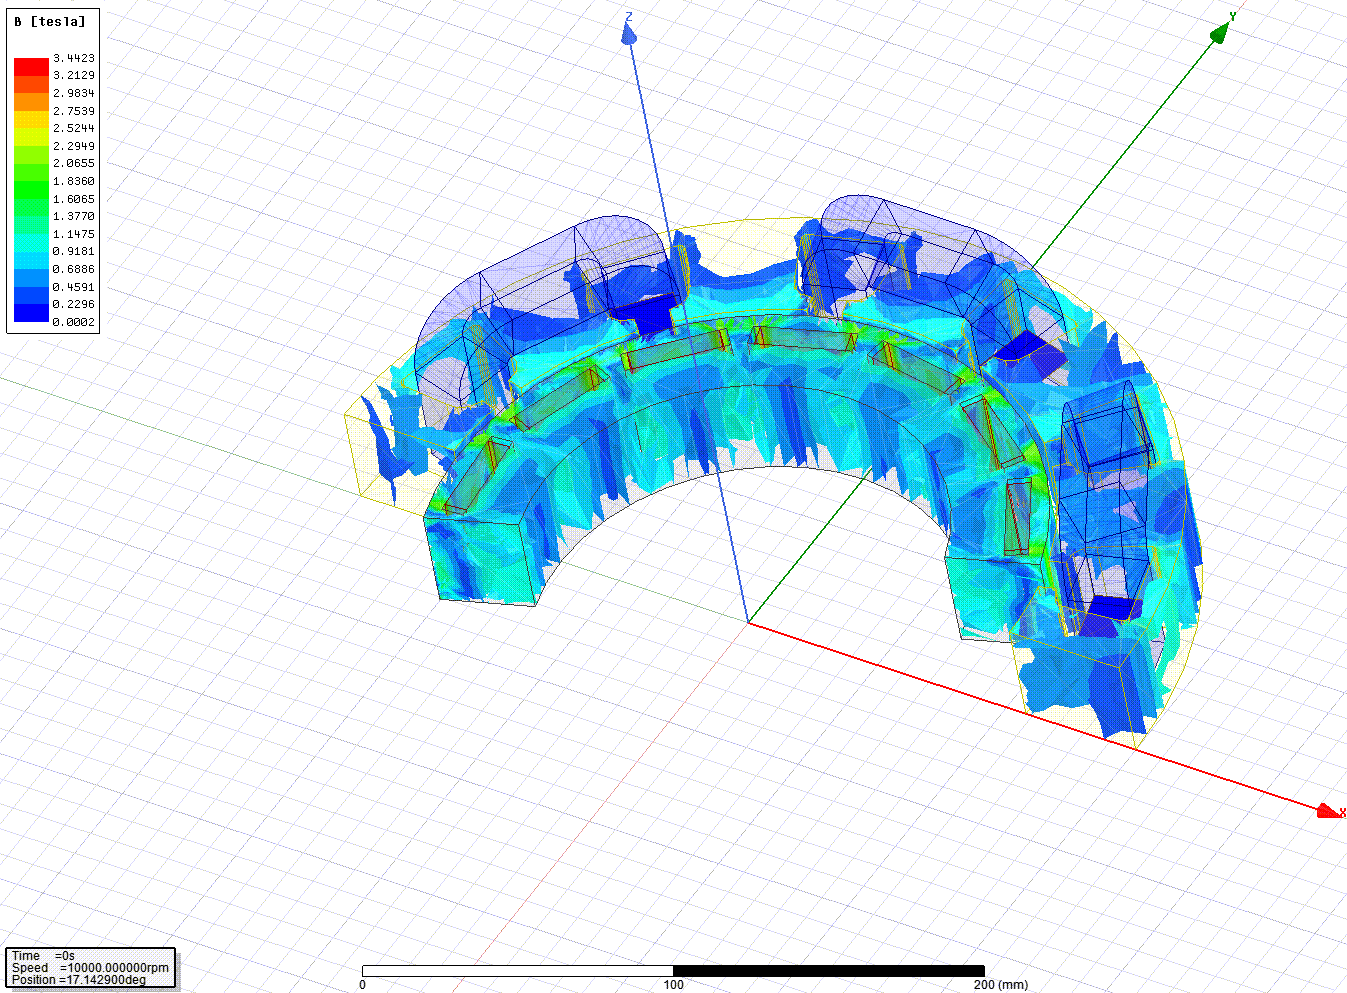1347x993 pixels.
Task: Click the Time =0s readout
Action: click(44, 956)
